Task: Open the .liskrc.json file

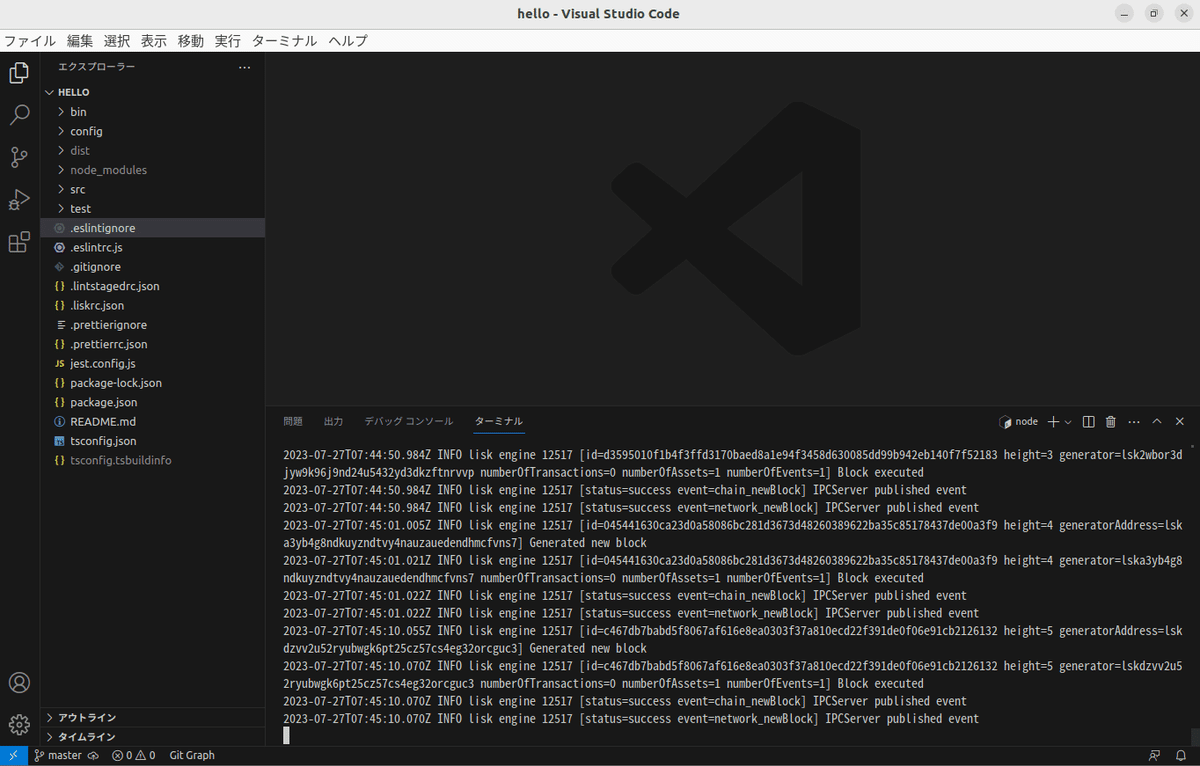Action: (x=152, y=305)
